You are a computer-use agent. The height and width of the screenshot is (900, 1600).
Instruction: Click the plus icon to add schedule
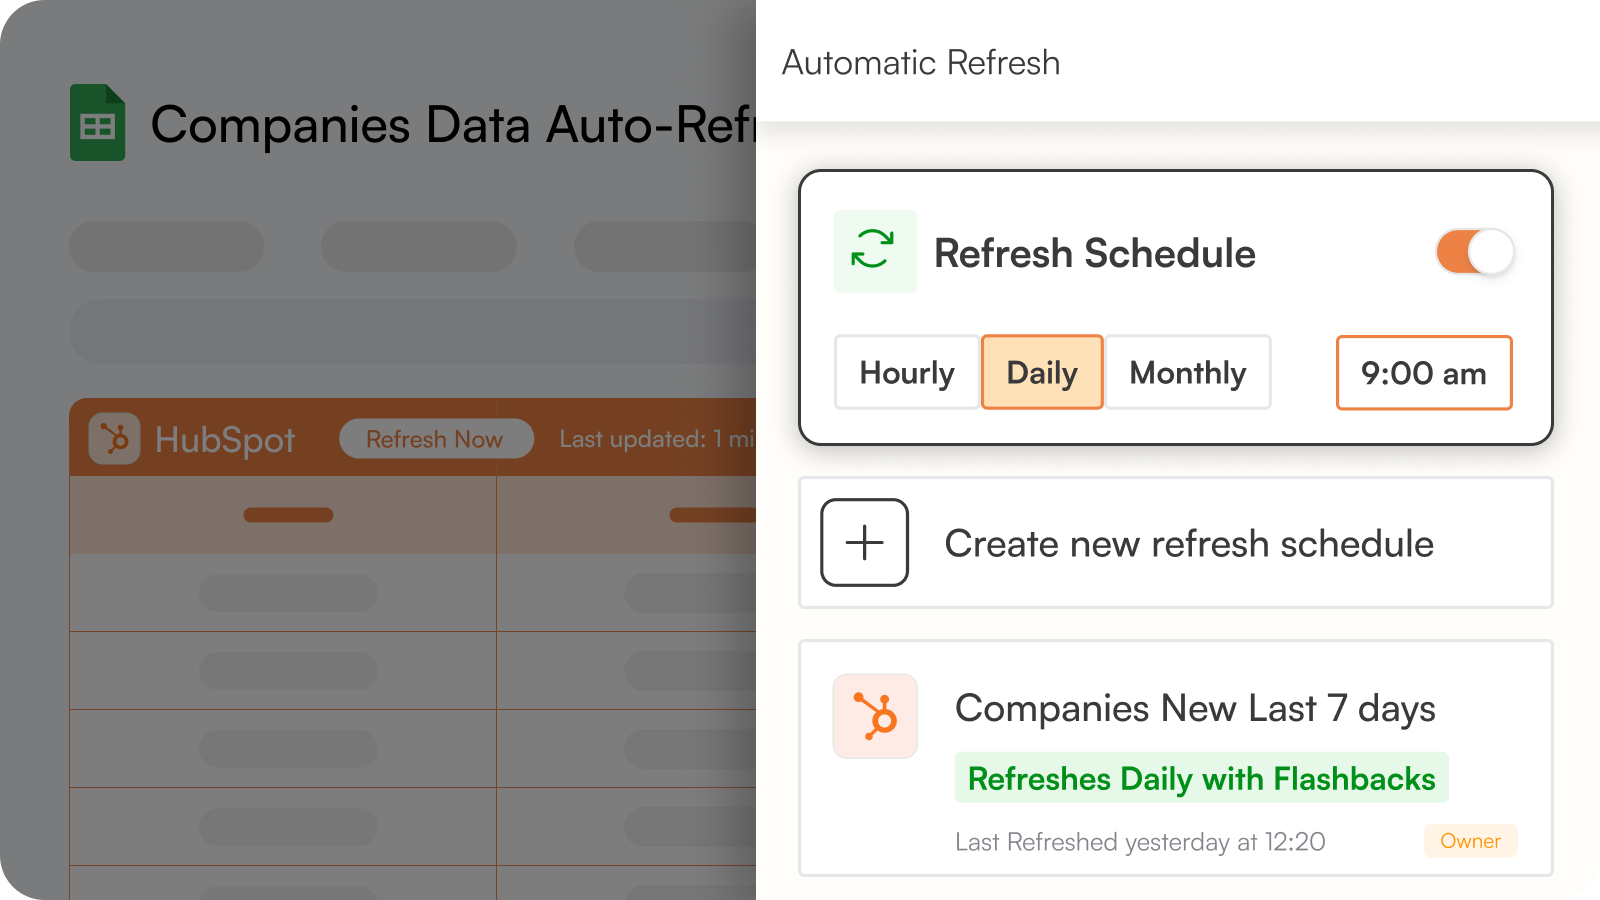click(x=864, y=542)
